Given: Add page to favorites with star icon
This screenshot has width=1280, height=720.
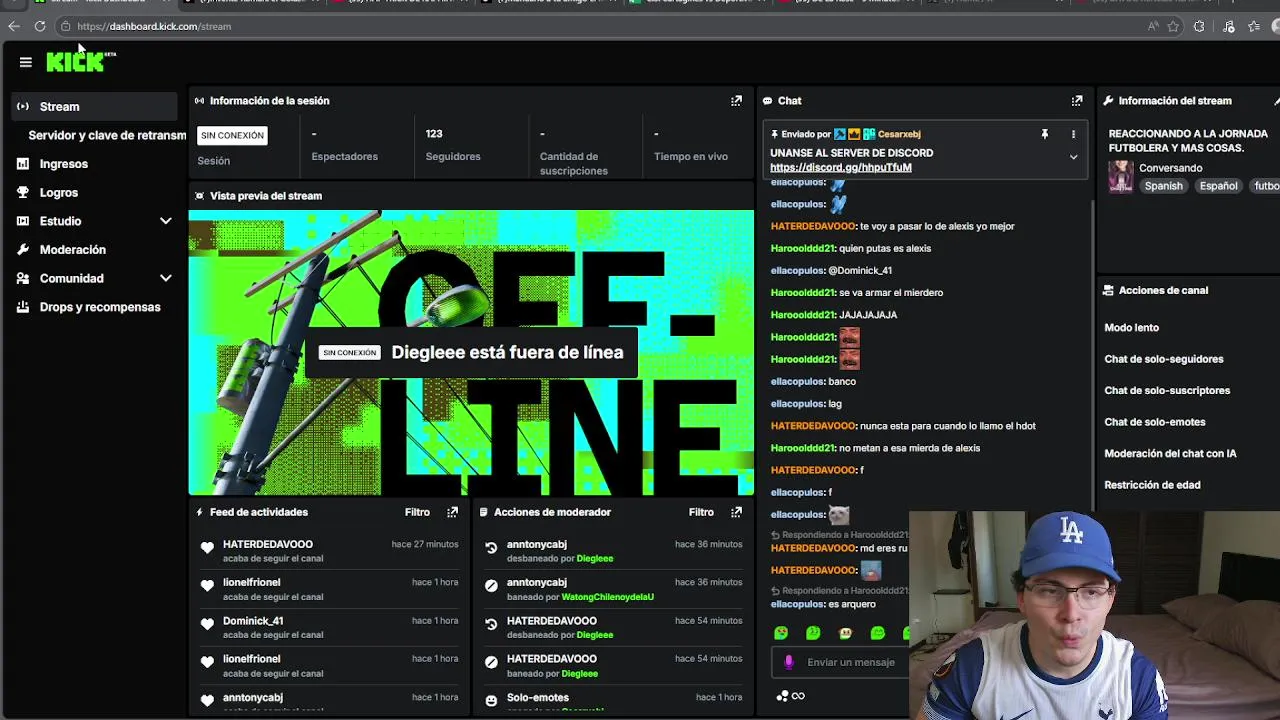Looking at the screenshot, I should pos(1173,26).
